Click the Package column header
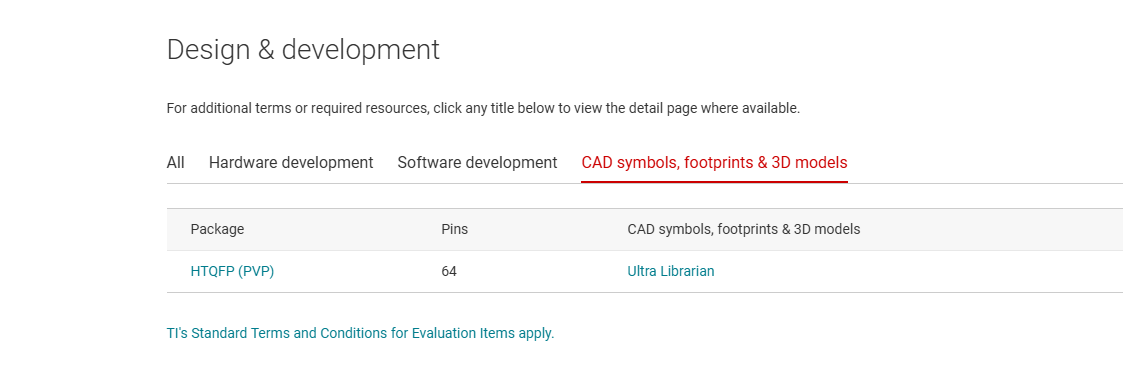The height and width of the screenshot is (375, 1123). (x=217, y=230)
